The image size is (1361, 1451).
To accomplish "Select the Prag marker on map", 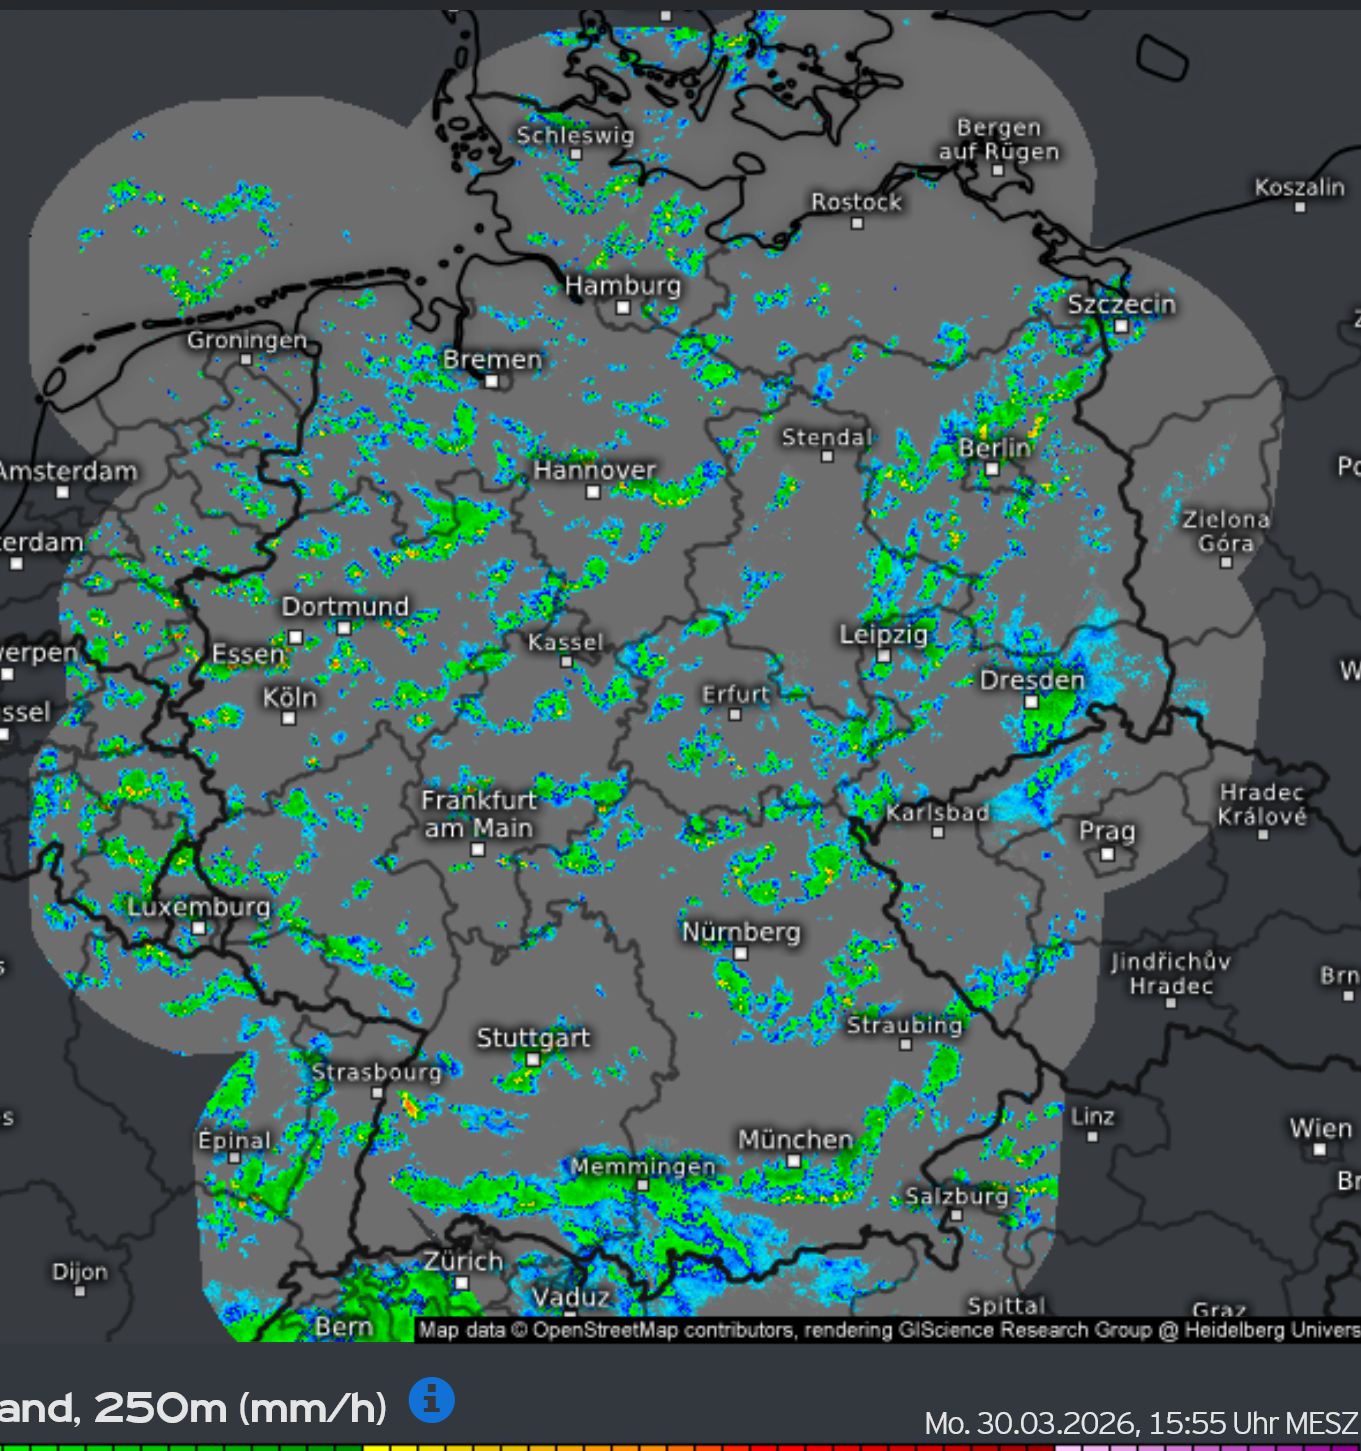I will [x=1107, y=854].
